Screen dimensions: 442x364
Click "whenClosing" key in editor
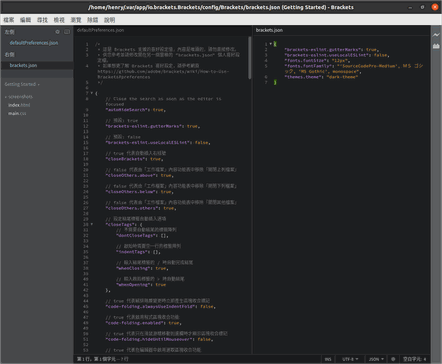point(133,268)
